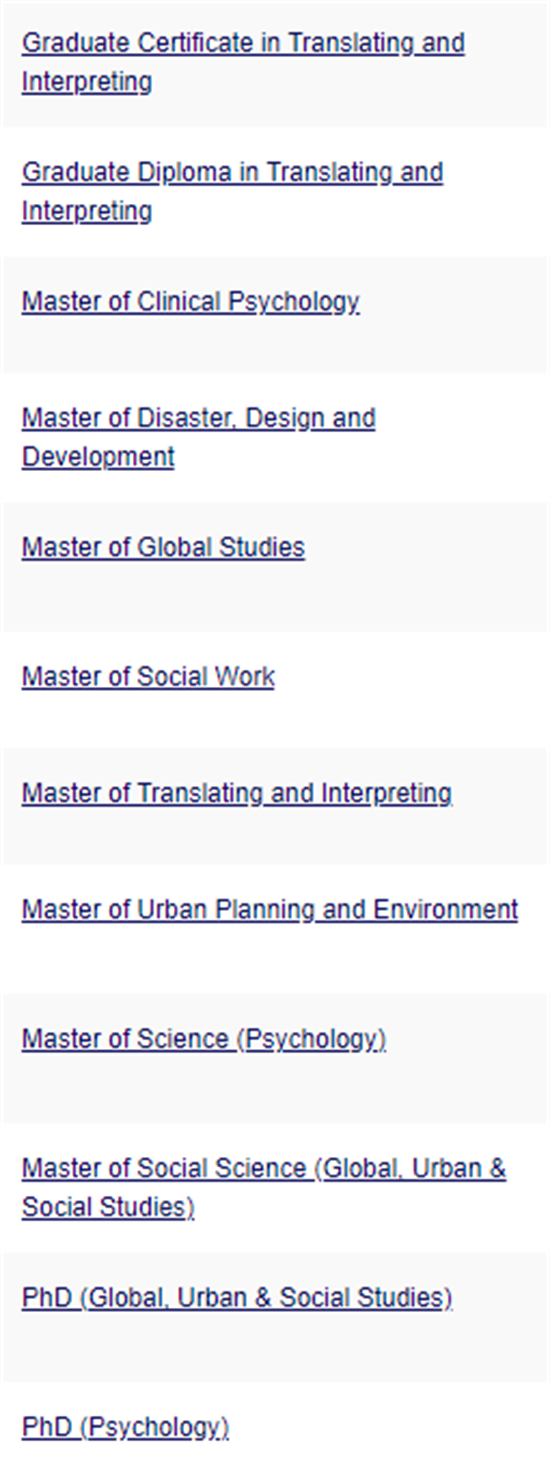Click the word Interpreting under Graduate Certificate
Viewport: 550px width, 1477px height.
(x=87, y=82)
